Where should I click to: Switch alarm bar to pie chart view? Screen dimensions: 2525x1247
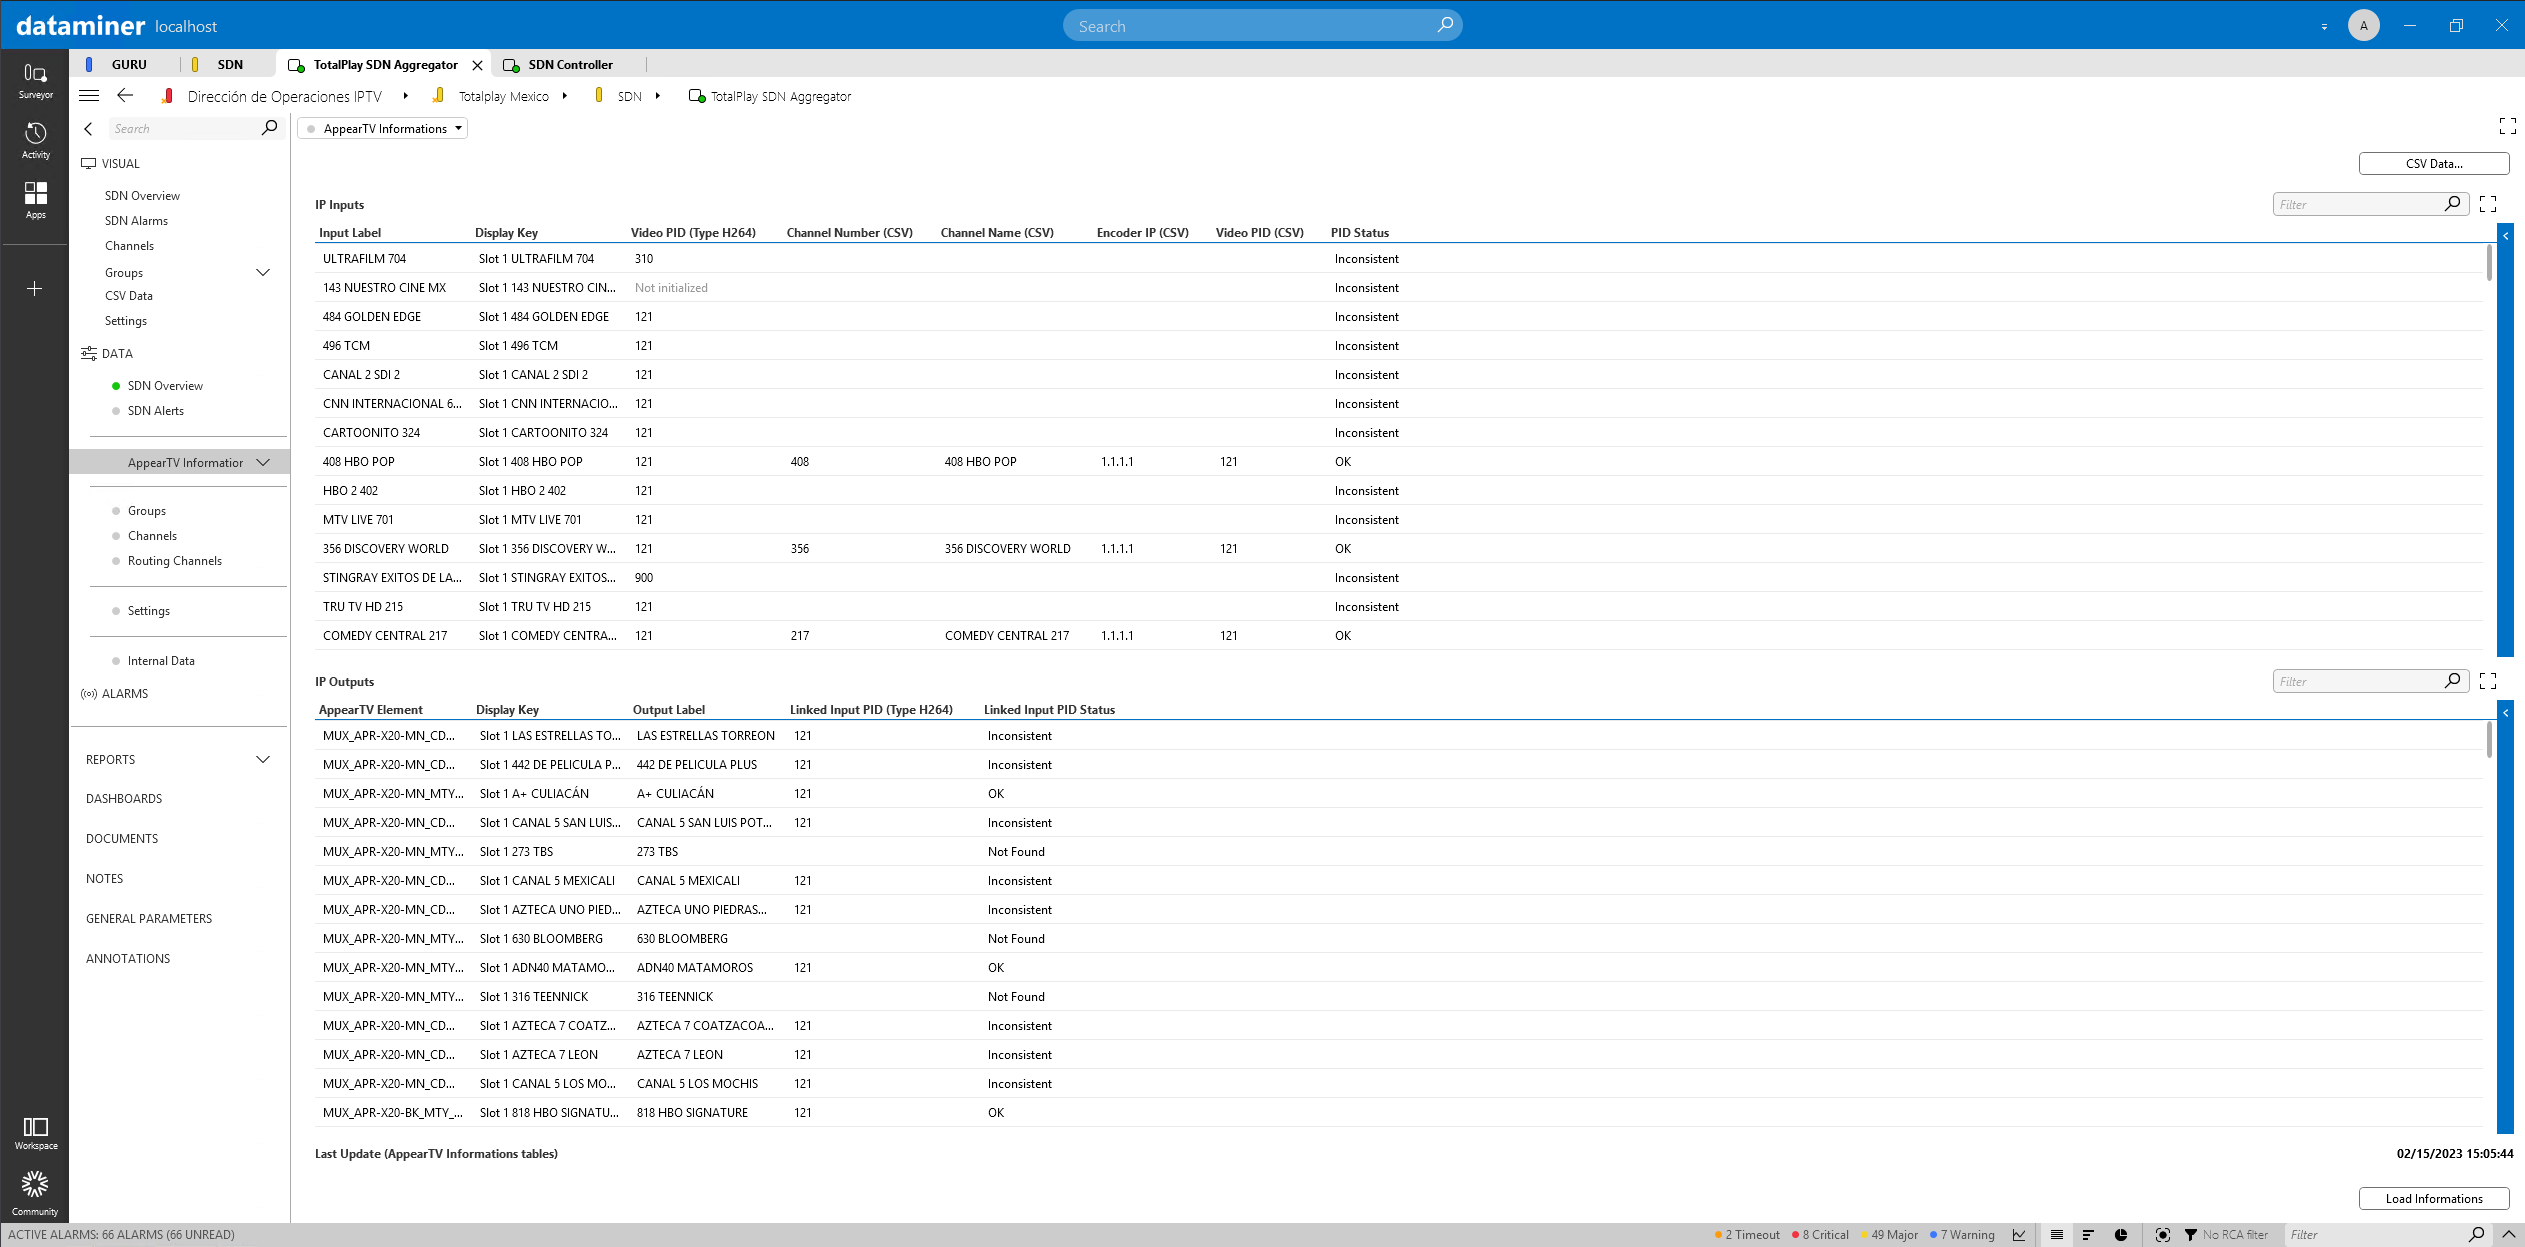tap(2121, 1235)
